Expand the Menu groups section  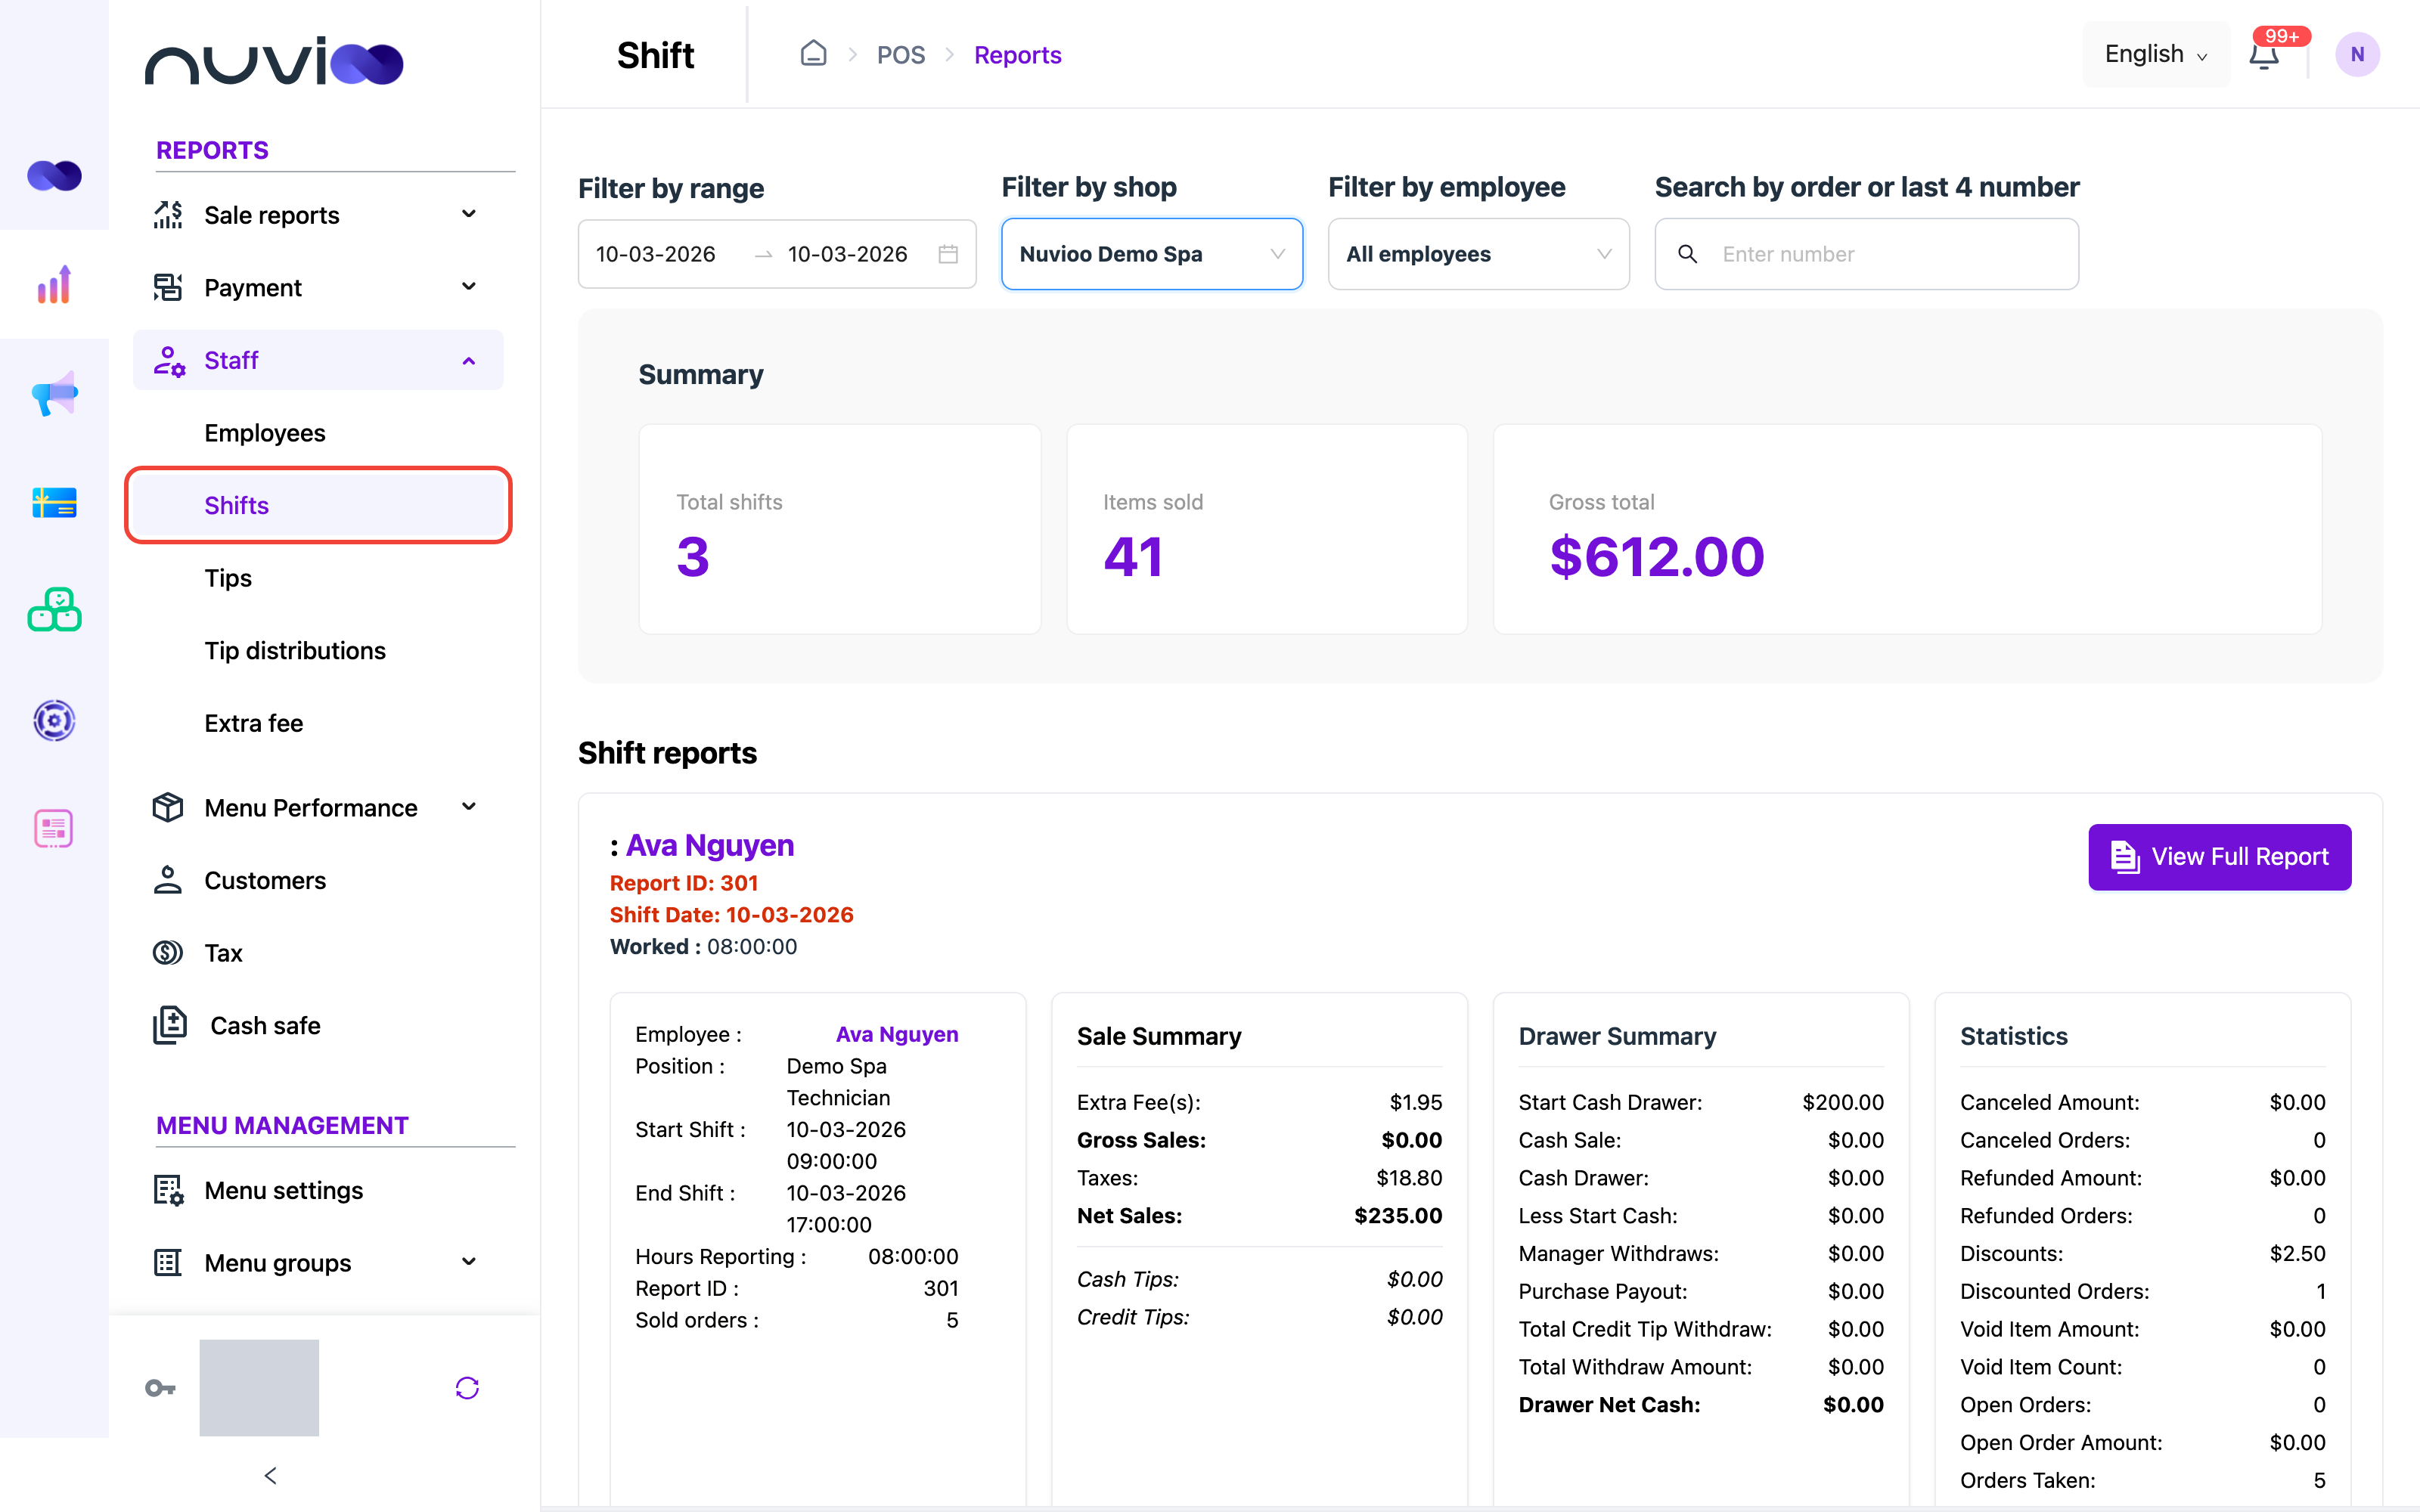click(469, 1262)
